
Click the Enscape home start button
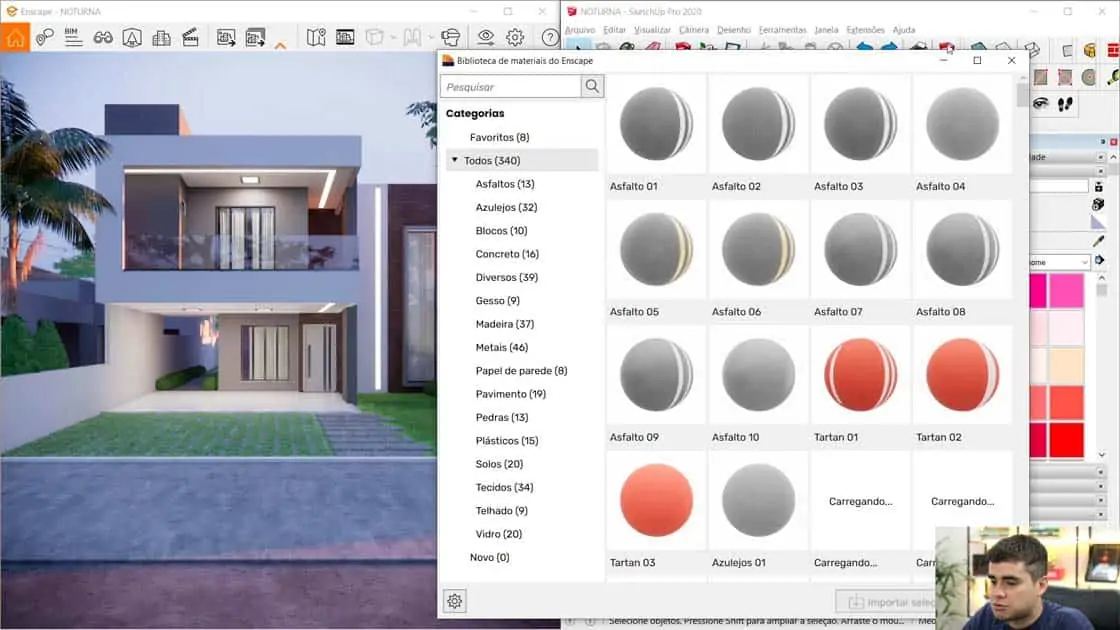(x=15, y=37)
